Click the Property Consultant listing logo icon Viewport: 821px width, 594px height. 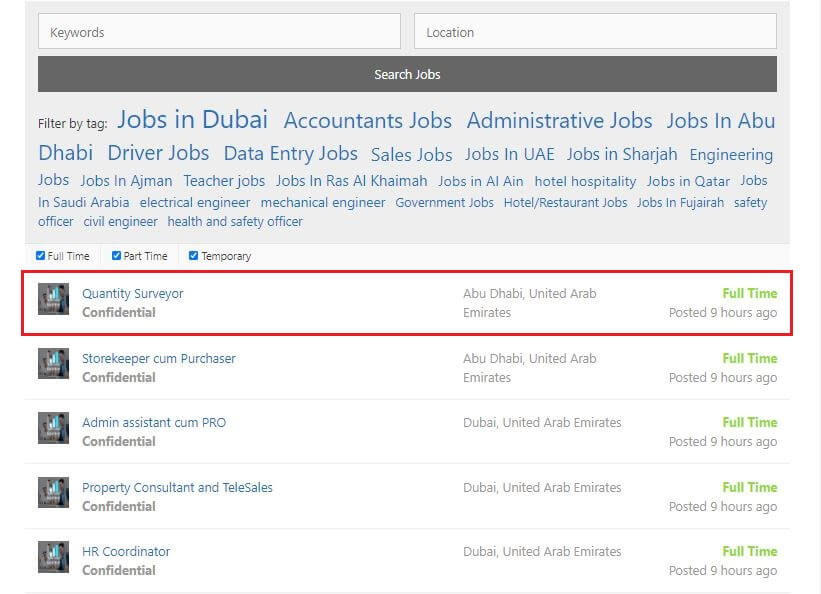(53, 492)
